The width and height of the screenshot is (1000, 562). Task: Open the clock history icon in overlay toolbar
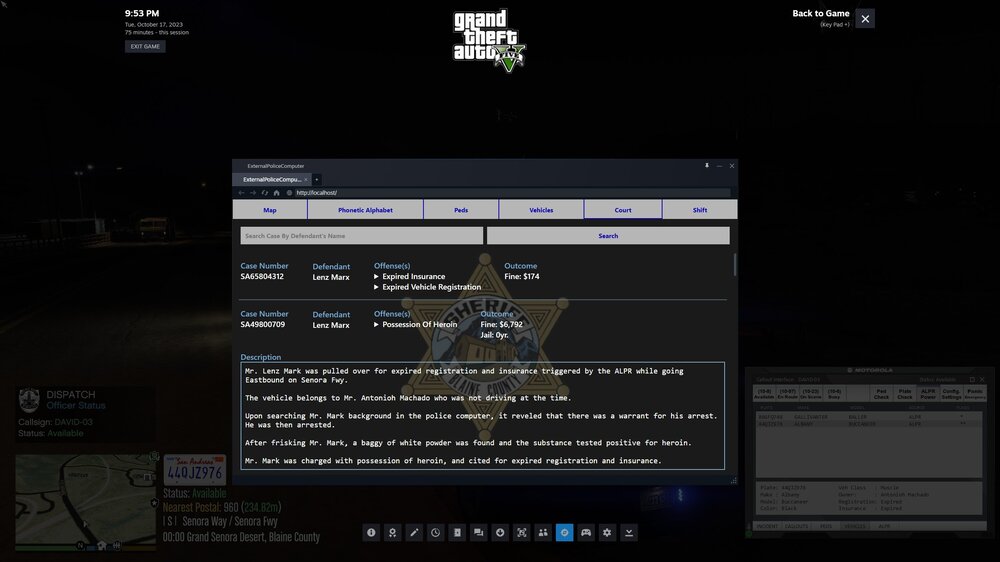pyautogui.click(x=436, y=533)
